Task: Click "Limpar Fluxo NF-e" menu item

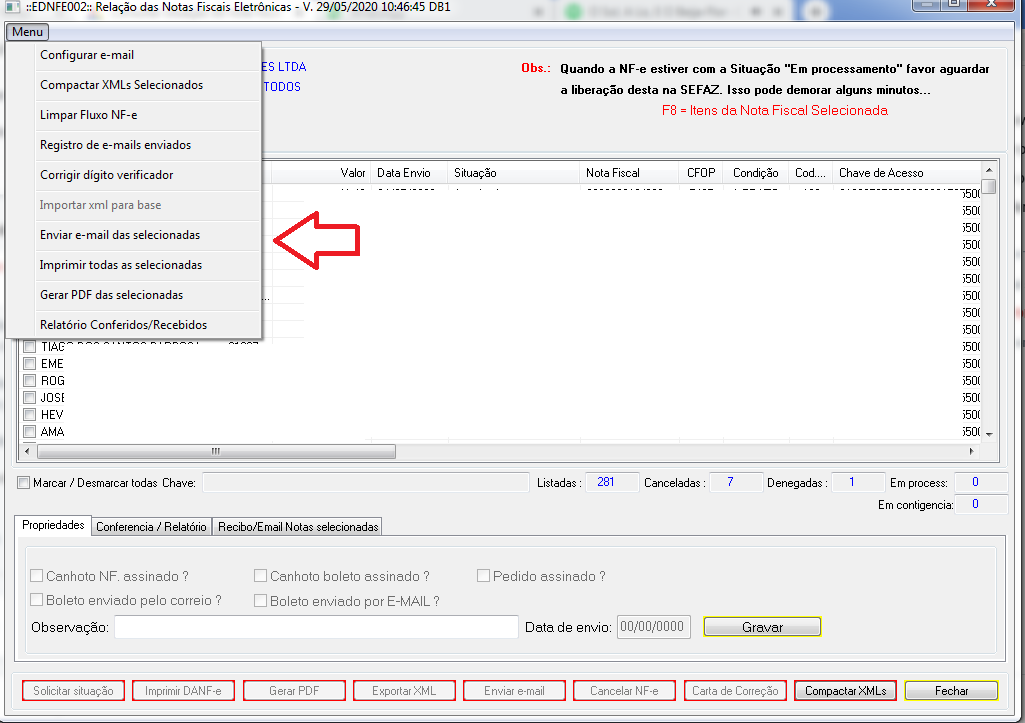Action: coord(88,115)
